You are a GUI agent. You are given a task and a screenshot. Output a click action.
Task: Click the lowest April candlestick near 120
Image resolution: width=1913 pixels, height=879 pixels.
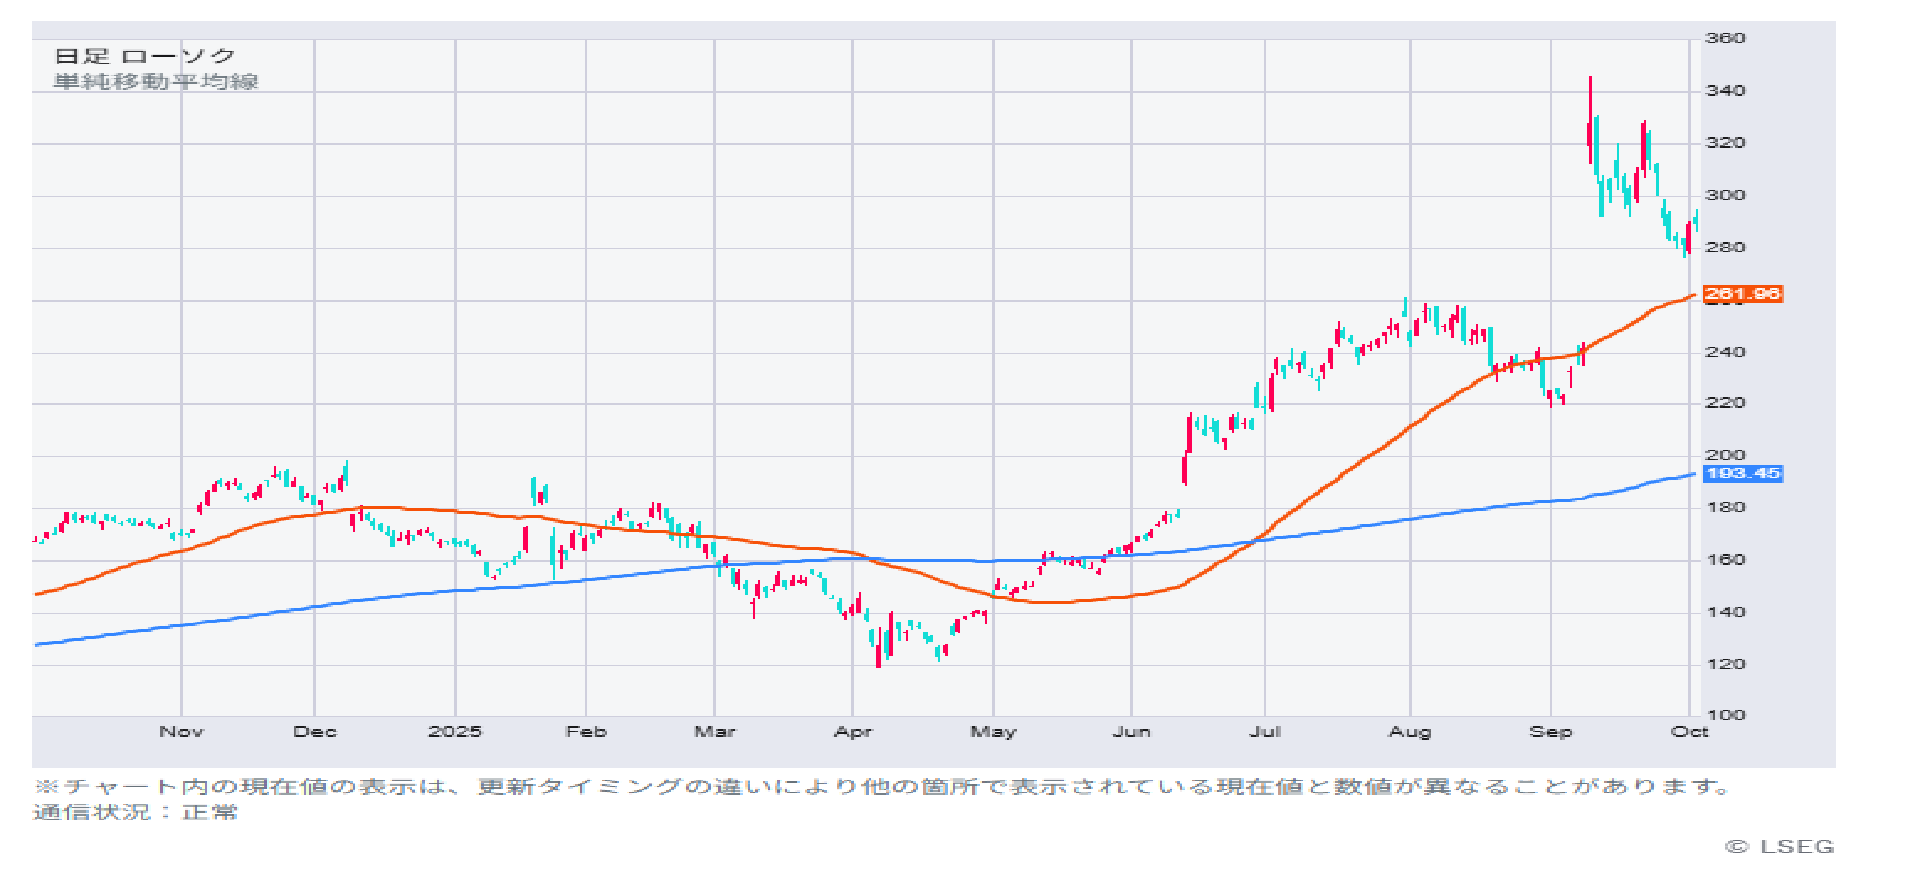[x=879, y=650]
